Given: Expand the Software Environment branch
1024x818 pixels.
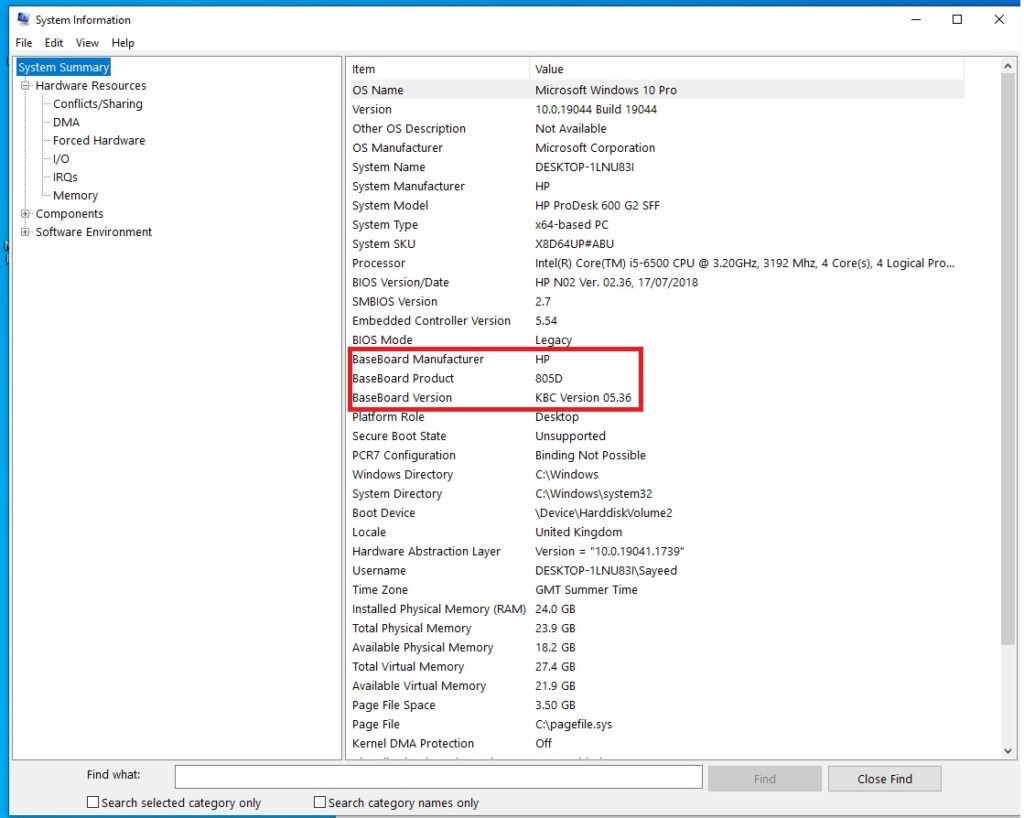Looking at the screenshot, I should tap(23, 232).
